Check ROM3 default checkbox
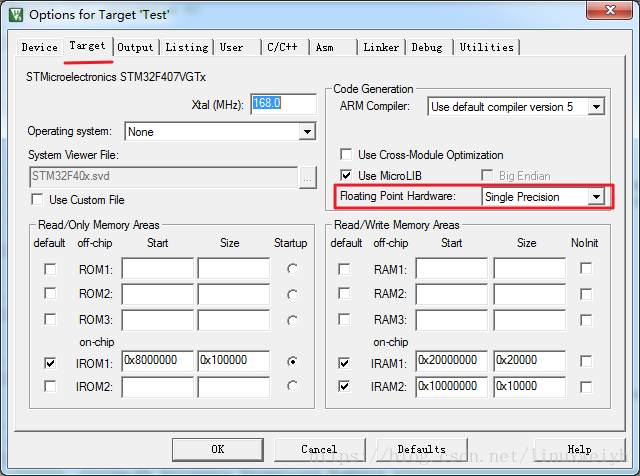 tap(50, 319)
